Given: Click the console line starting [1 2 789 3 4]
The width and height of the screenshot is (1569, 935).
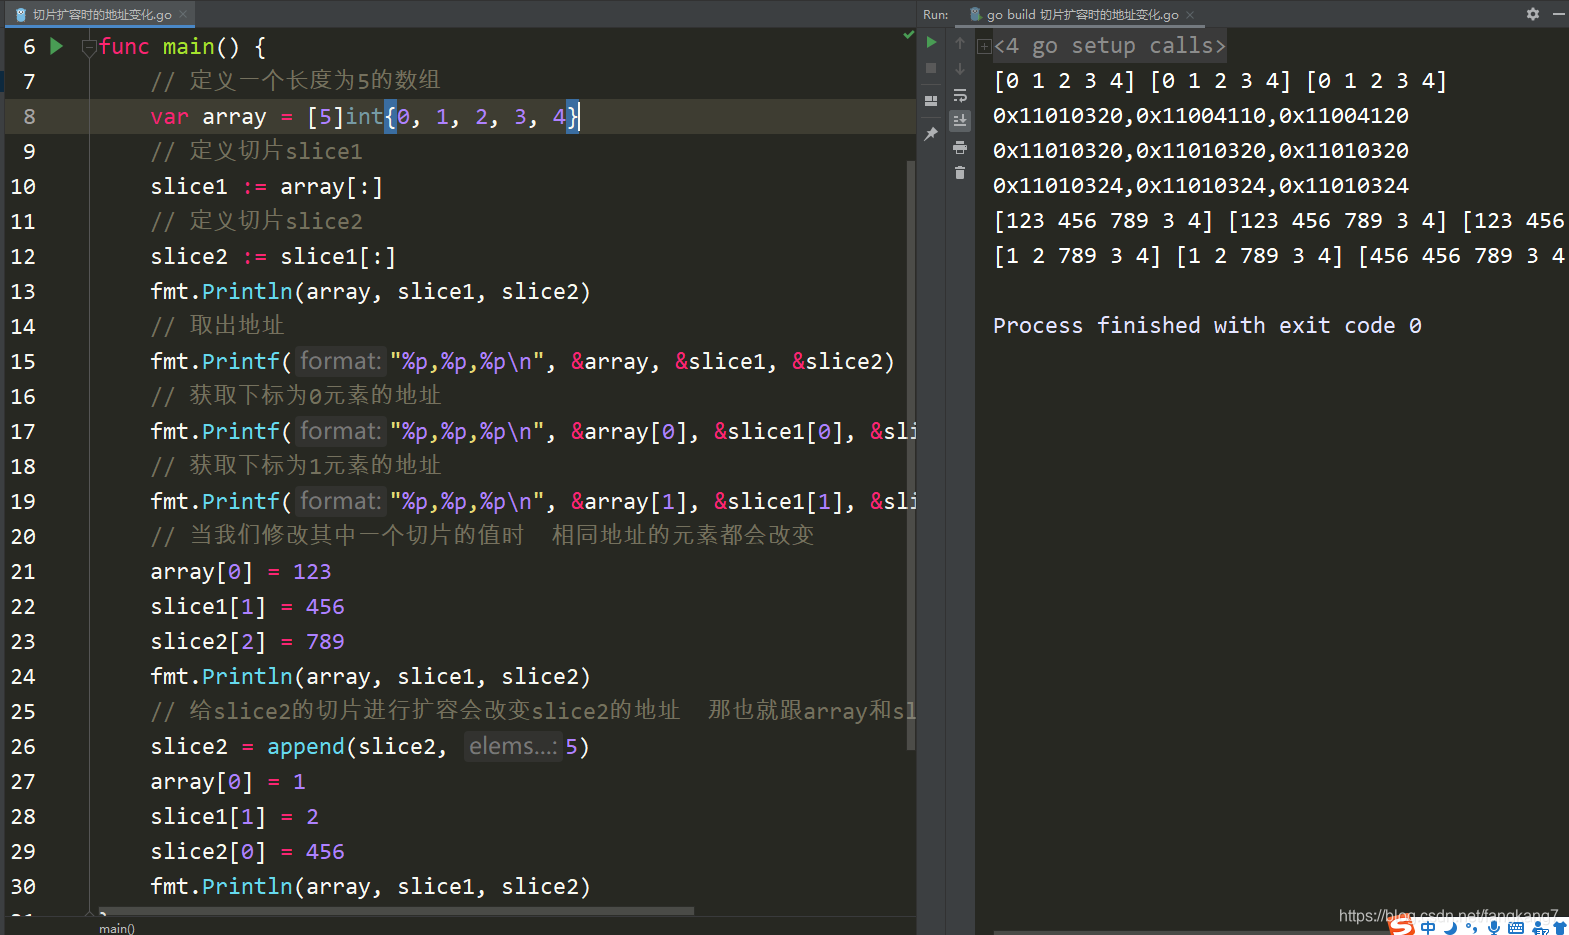Looking at the screenshot, I should coord(1280,256).
